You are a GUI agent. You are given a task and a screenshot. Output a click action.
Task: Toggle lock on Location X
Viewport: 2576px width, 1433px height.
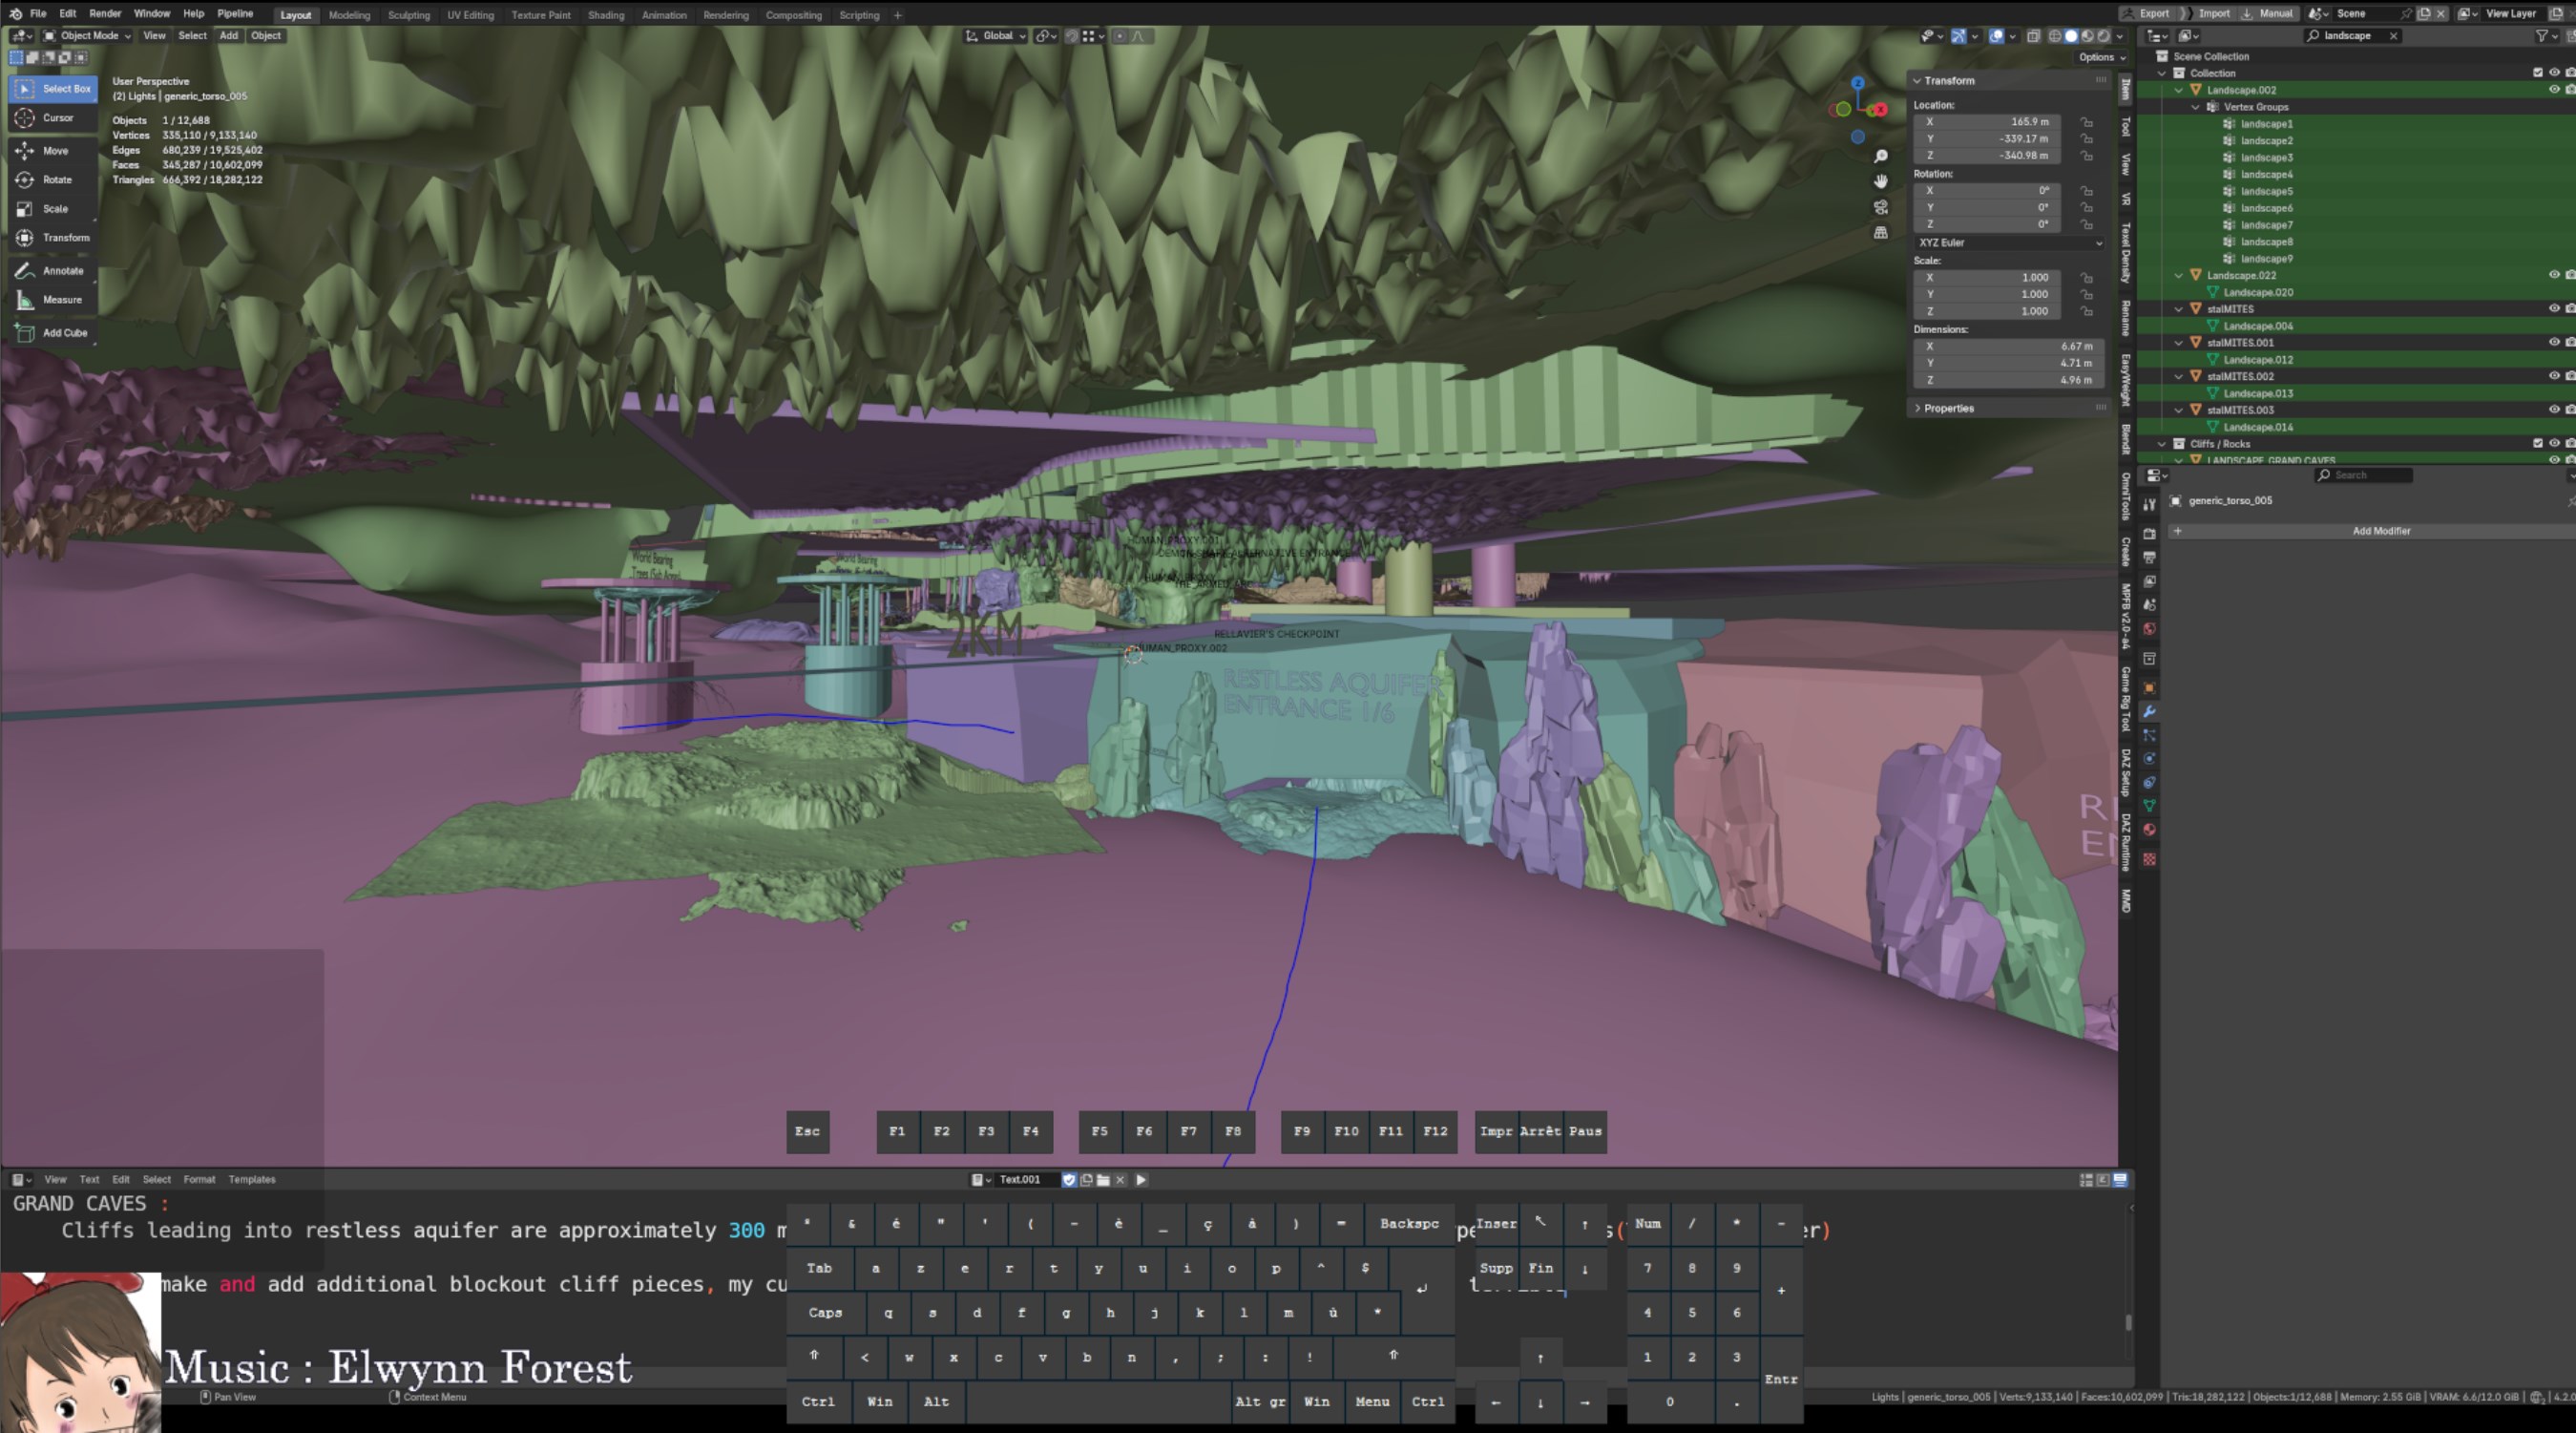2087,122
